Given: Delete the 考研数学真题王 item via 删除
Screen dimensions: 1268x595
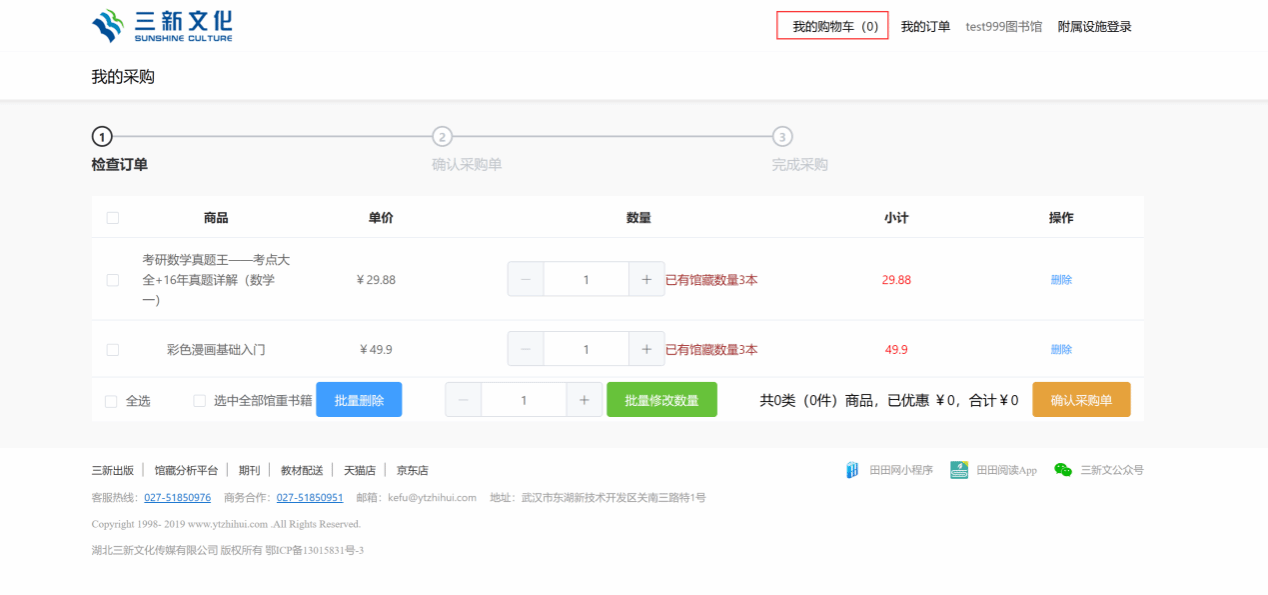Looking at the screenshot, I should tap(1061, 280).
